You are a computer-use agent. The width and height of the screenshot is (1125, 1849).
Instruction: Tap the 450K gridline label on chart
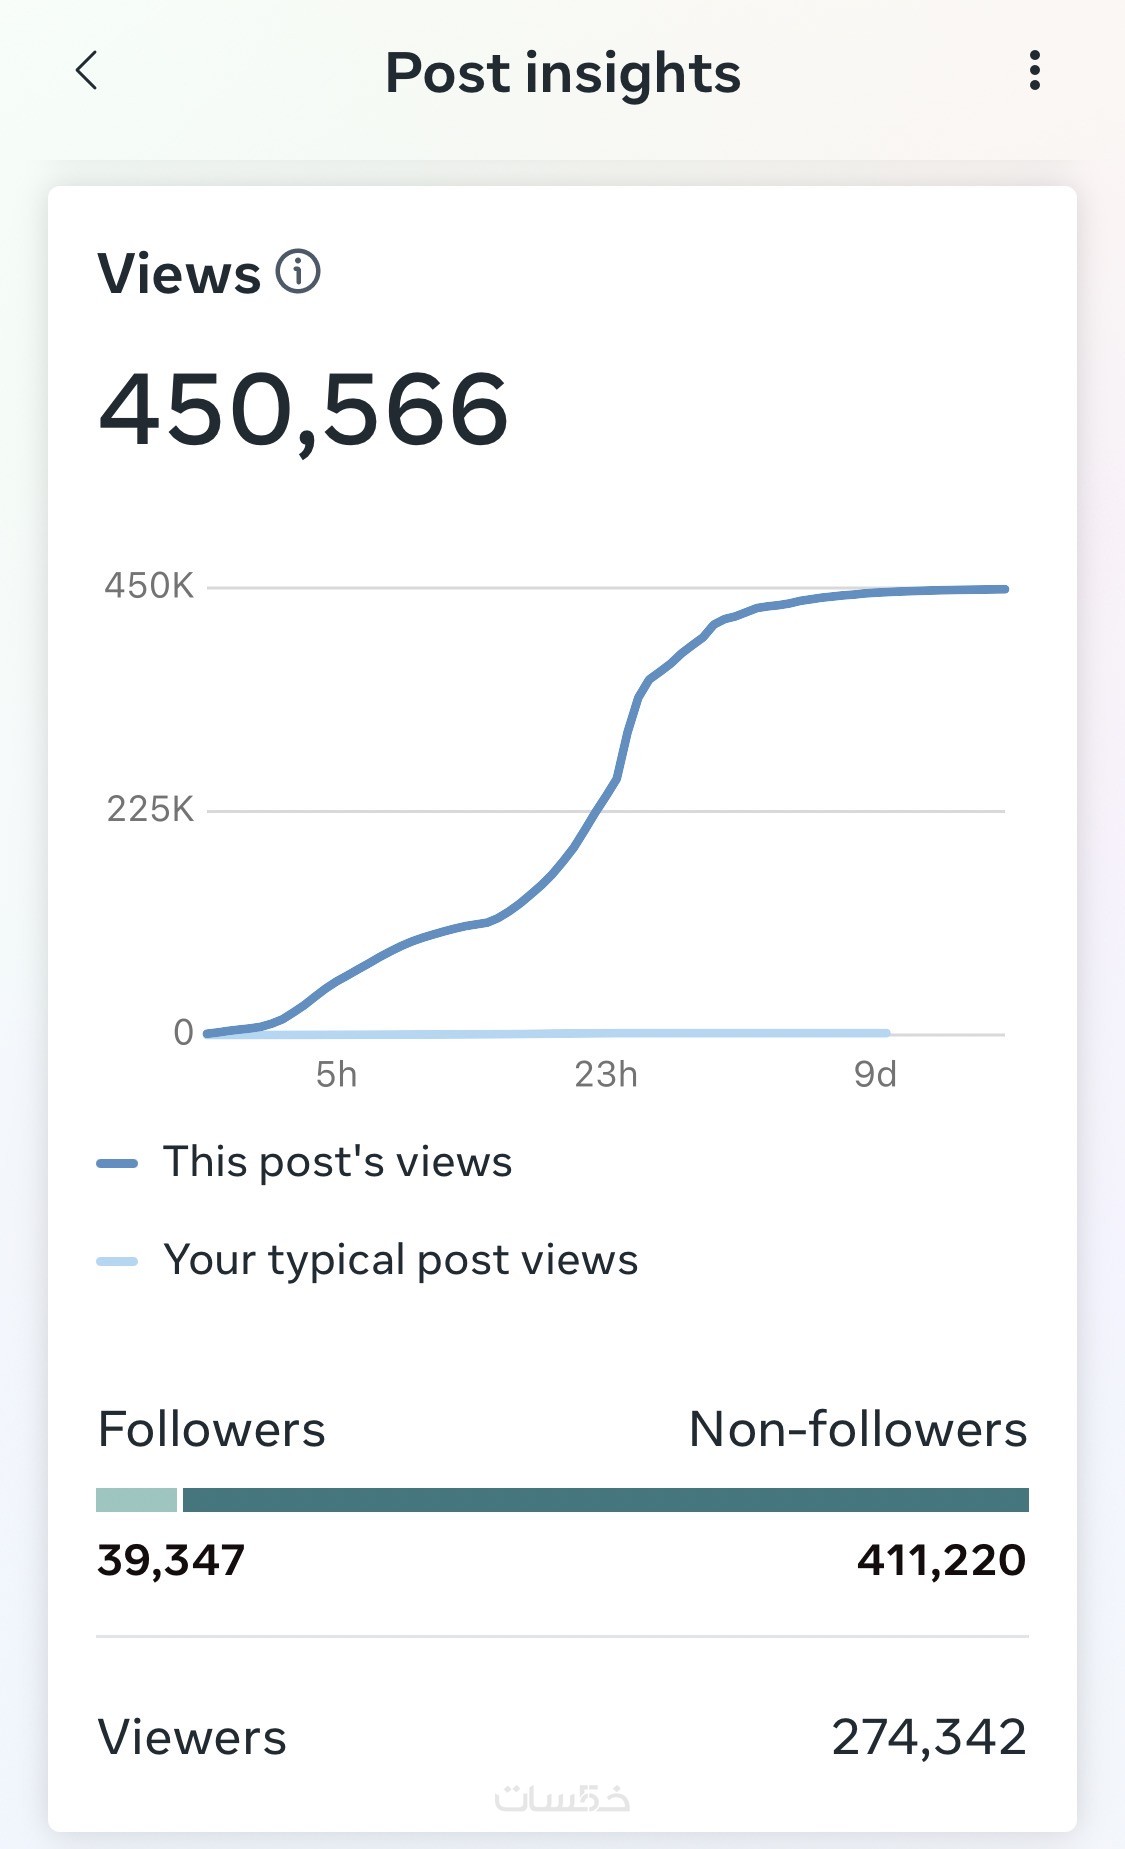[149, 586]
